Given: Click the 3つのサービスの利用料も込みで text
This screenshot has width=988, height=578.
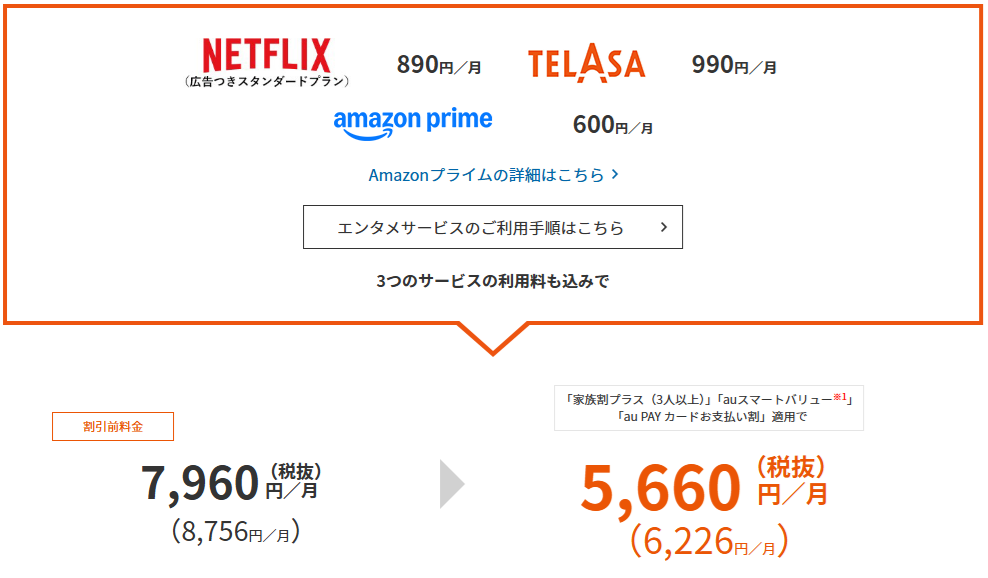Looking at the screenshot, I should tap(493, 281).
